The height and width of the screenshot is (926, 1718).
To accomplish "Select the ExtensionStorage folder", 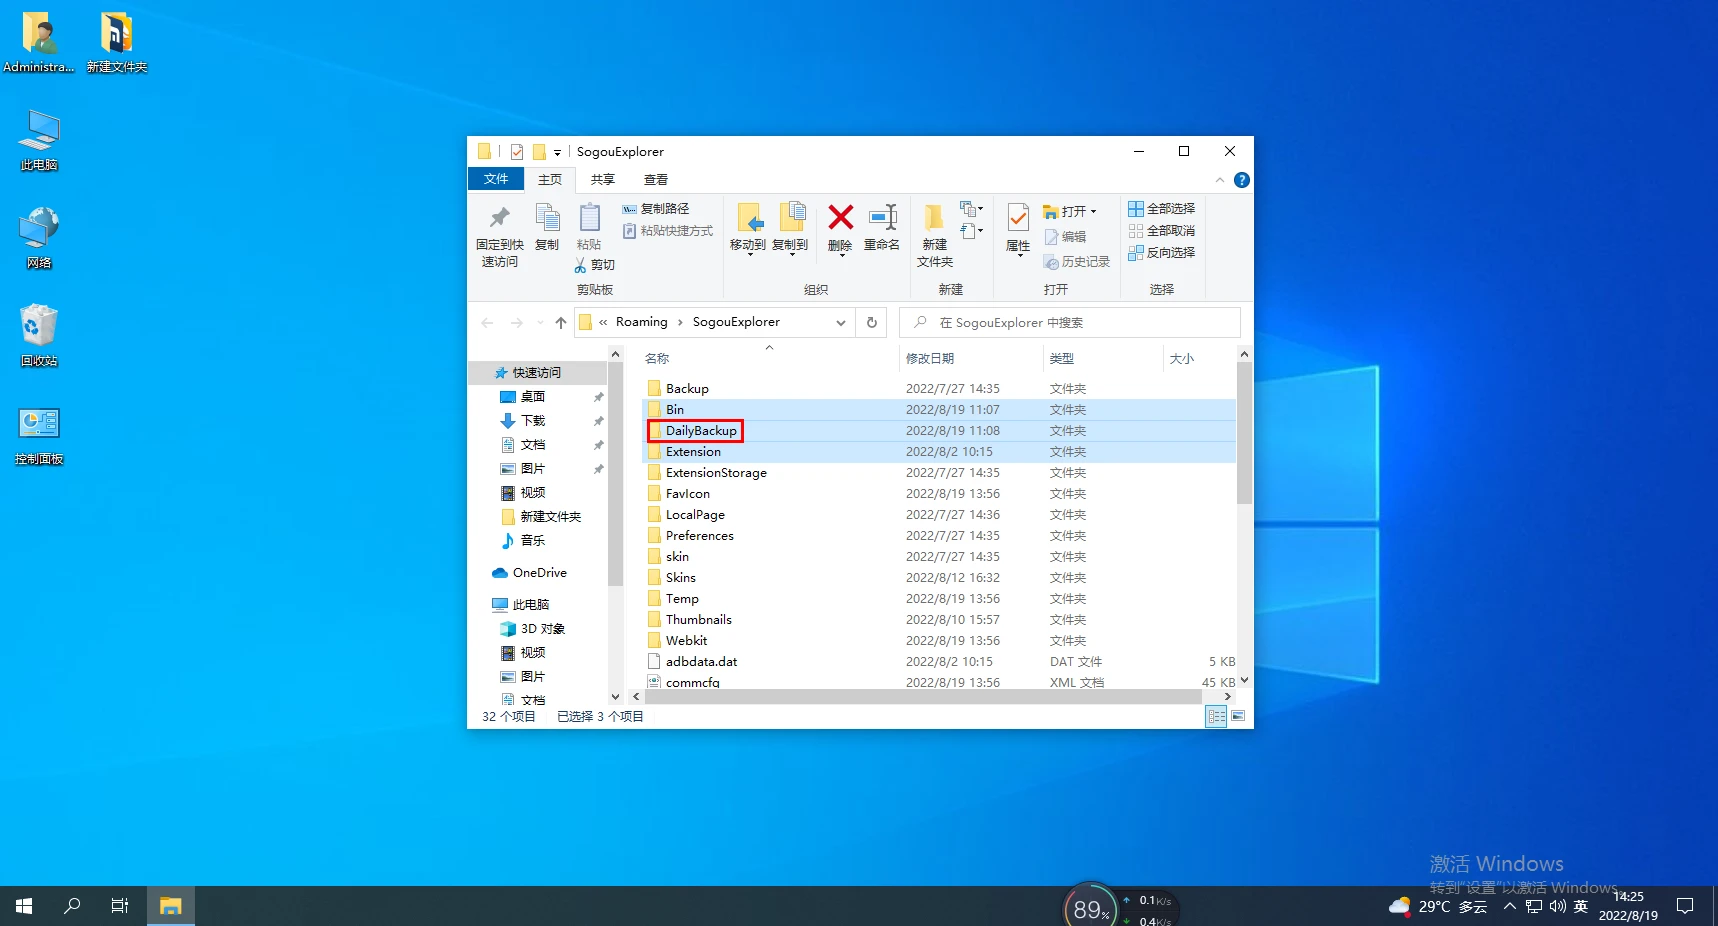I will coord(716,472).
